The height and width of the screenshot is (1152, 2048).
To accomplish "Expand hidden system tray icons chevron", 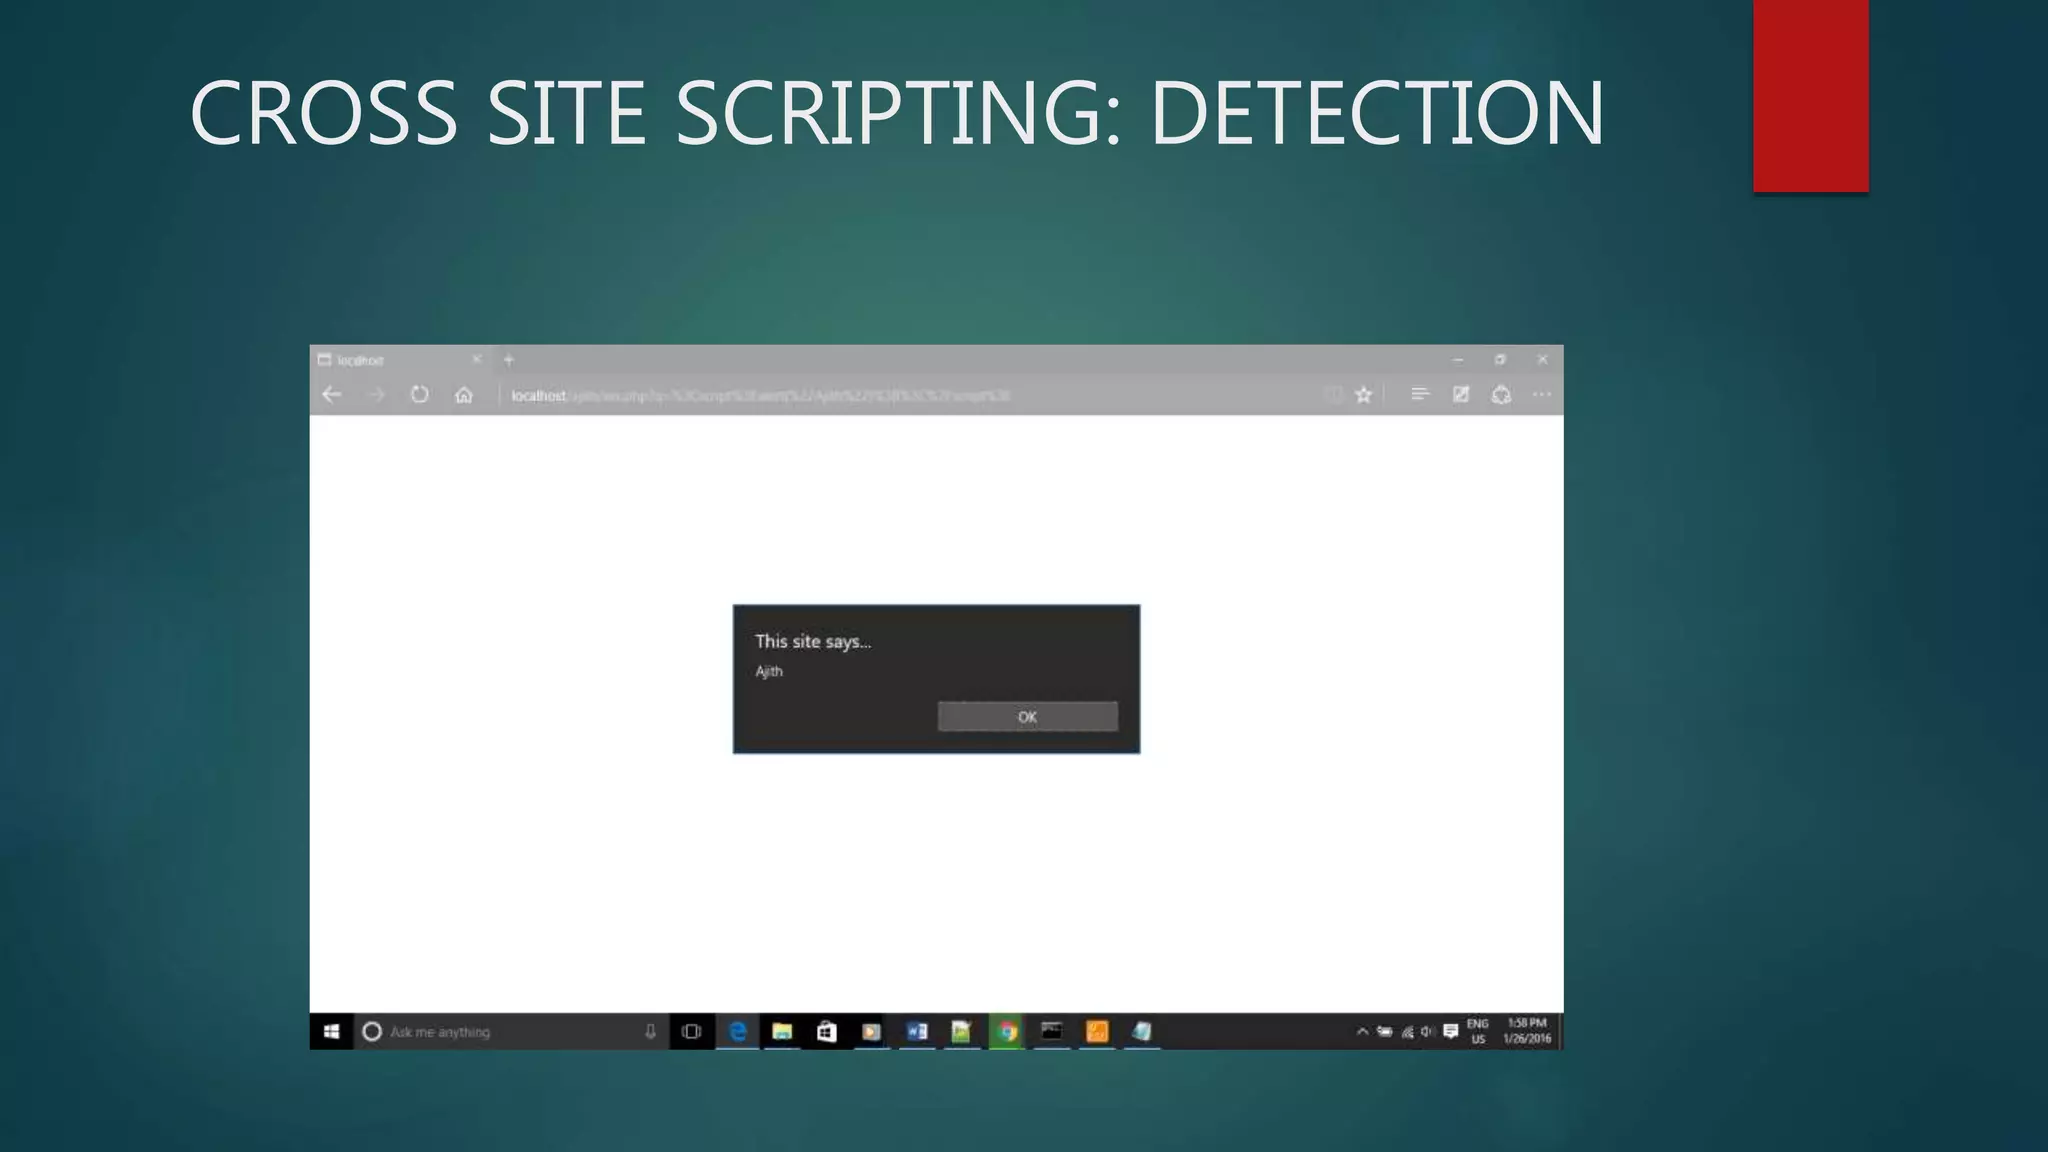I will point(1362,1032).
